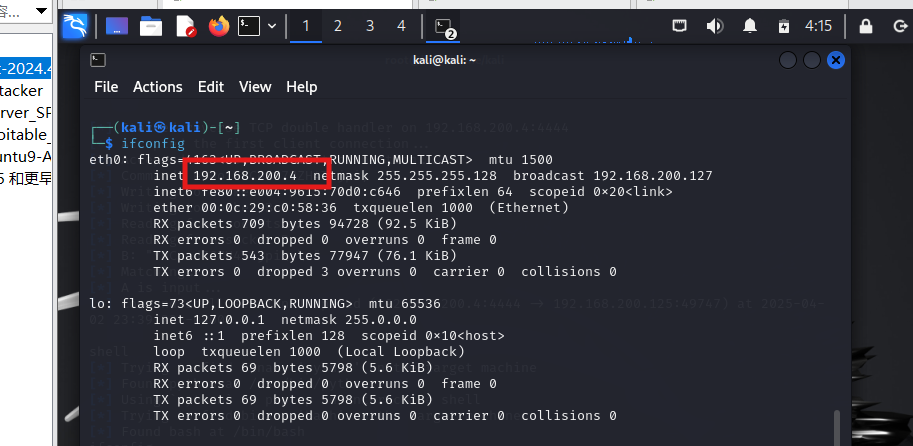Viewport: 913px width, 446px height.
Task: Select the highlighted "-2024.4" sidebar entry
Action: click(x=26, y=69)
